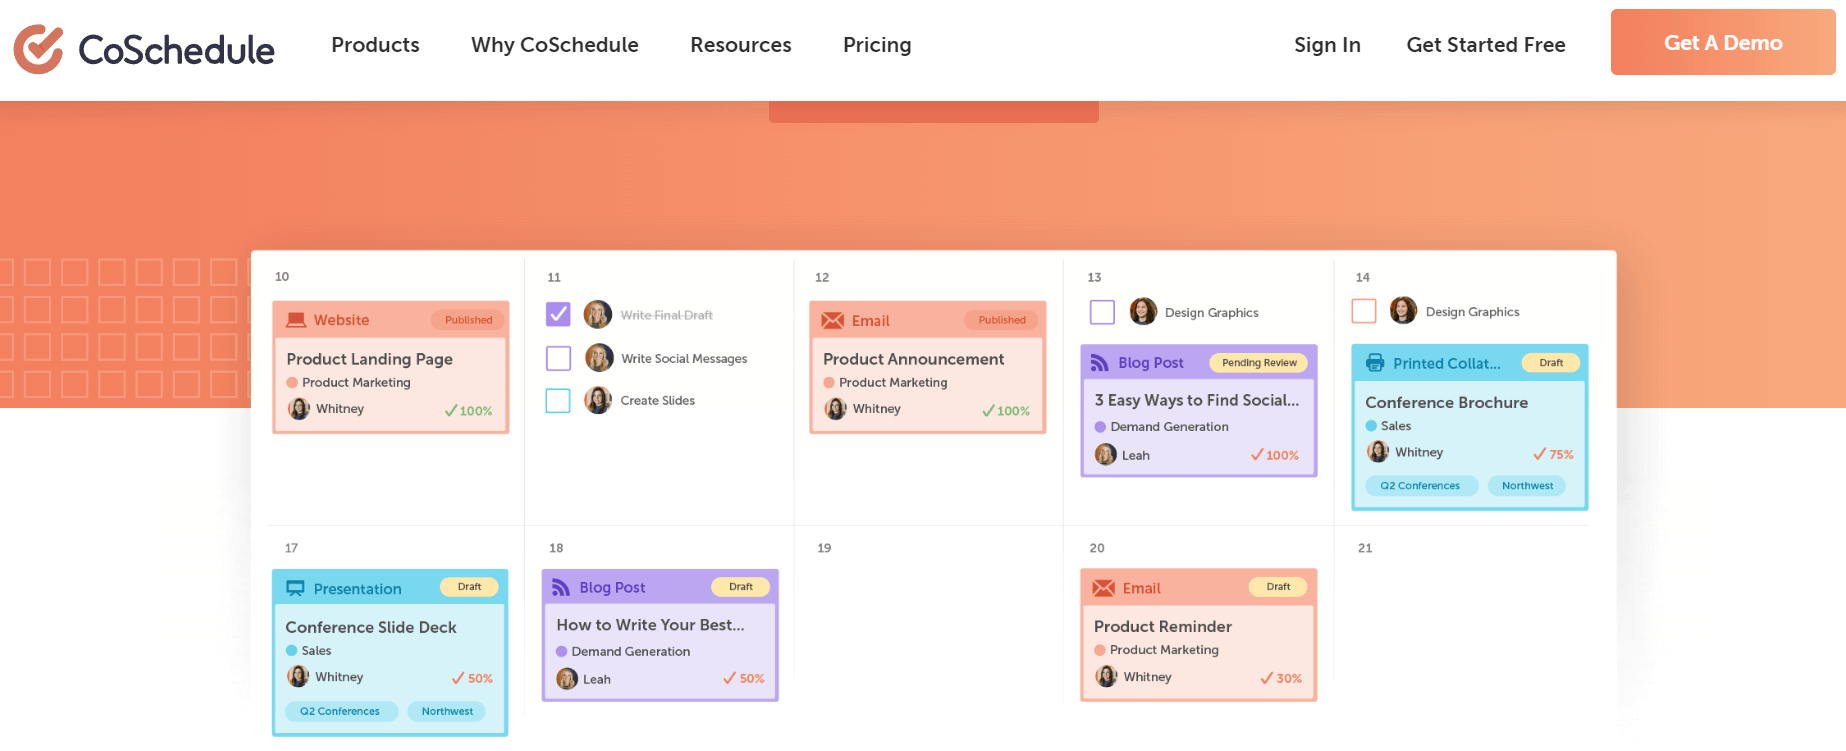Click the CoSchedule wordmark
Screen dimensions: 1846x751
pyautogui.click(x=176, y=50)
